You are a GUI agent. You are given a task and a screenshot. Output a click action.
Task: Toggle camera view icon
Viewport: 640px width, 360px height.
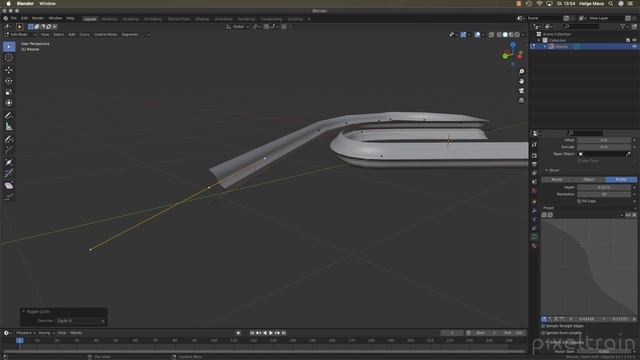521,91
